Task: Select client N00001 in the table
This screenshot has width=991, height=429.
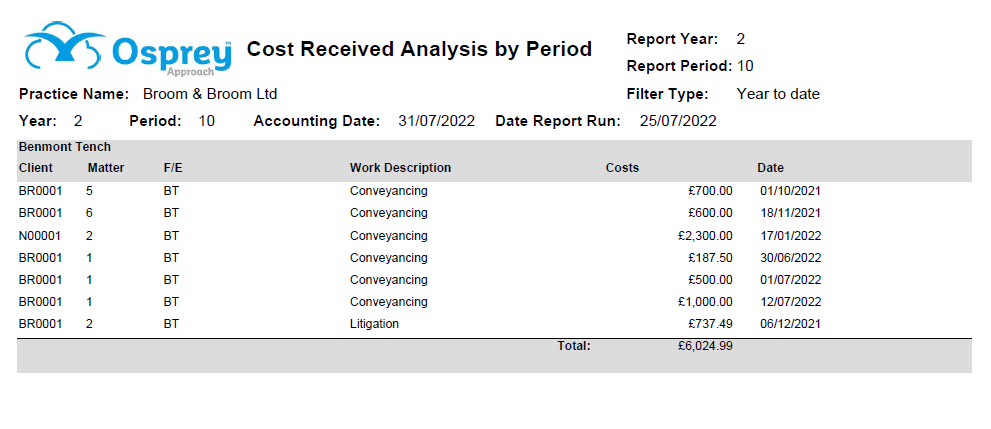Action: (x=40, y=236)
